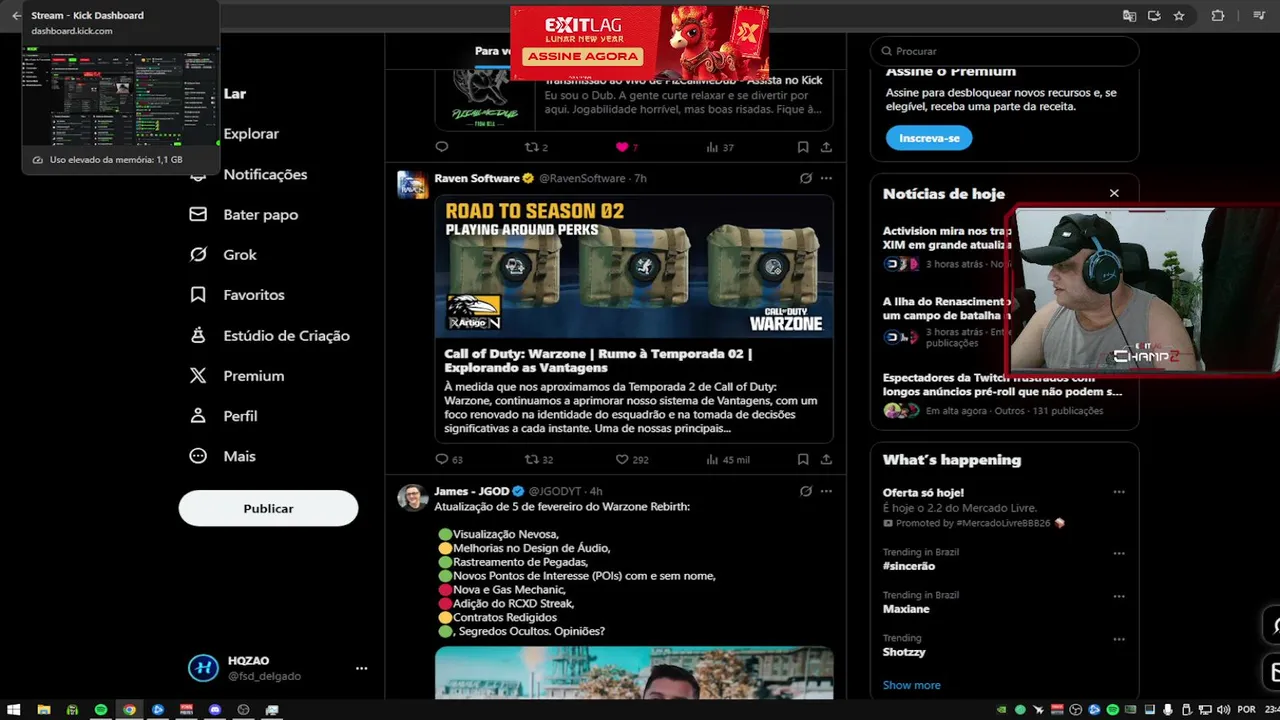This screenshot has width=1280, height=720.
Task: Click the Favoritos bookmark icon
Action: (198, 295)
